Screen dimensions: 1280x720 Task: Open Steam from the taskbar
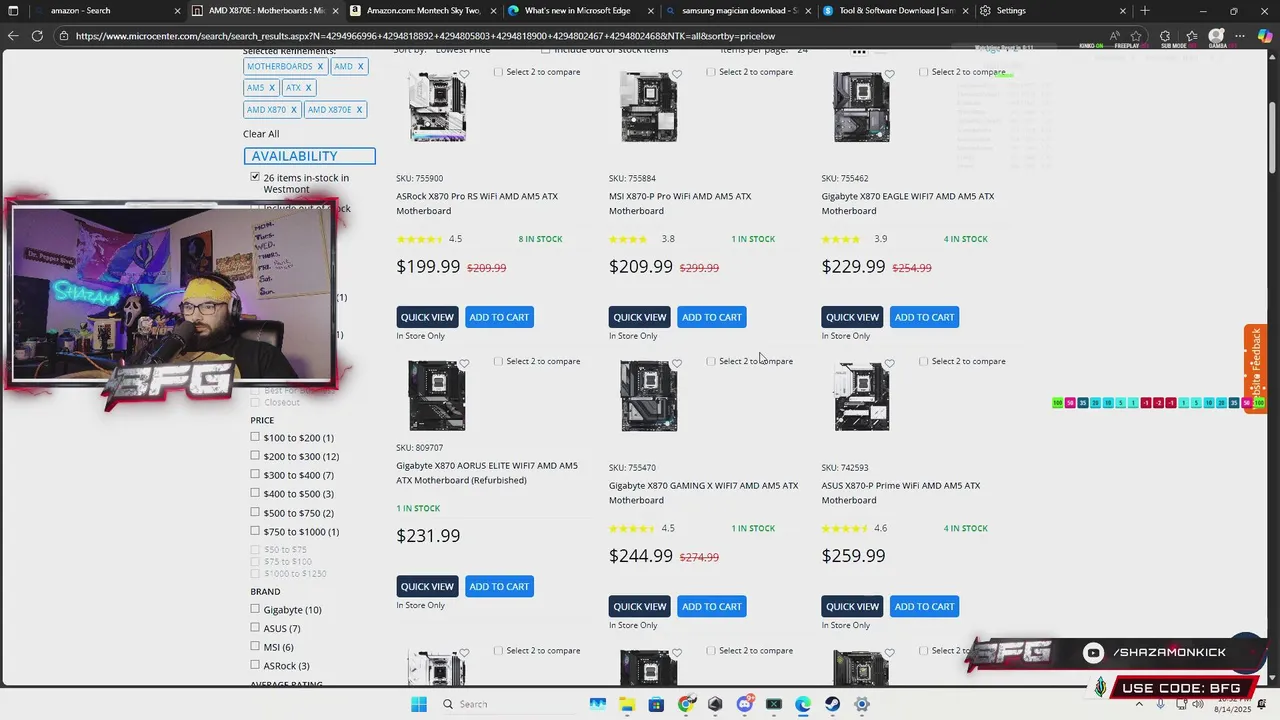832,704
